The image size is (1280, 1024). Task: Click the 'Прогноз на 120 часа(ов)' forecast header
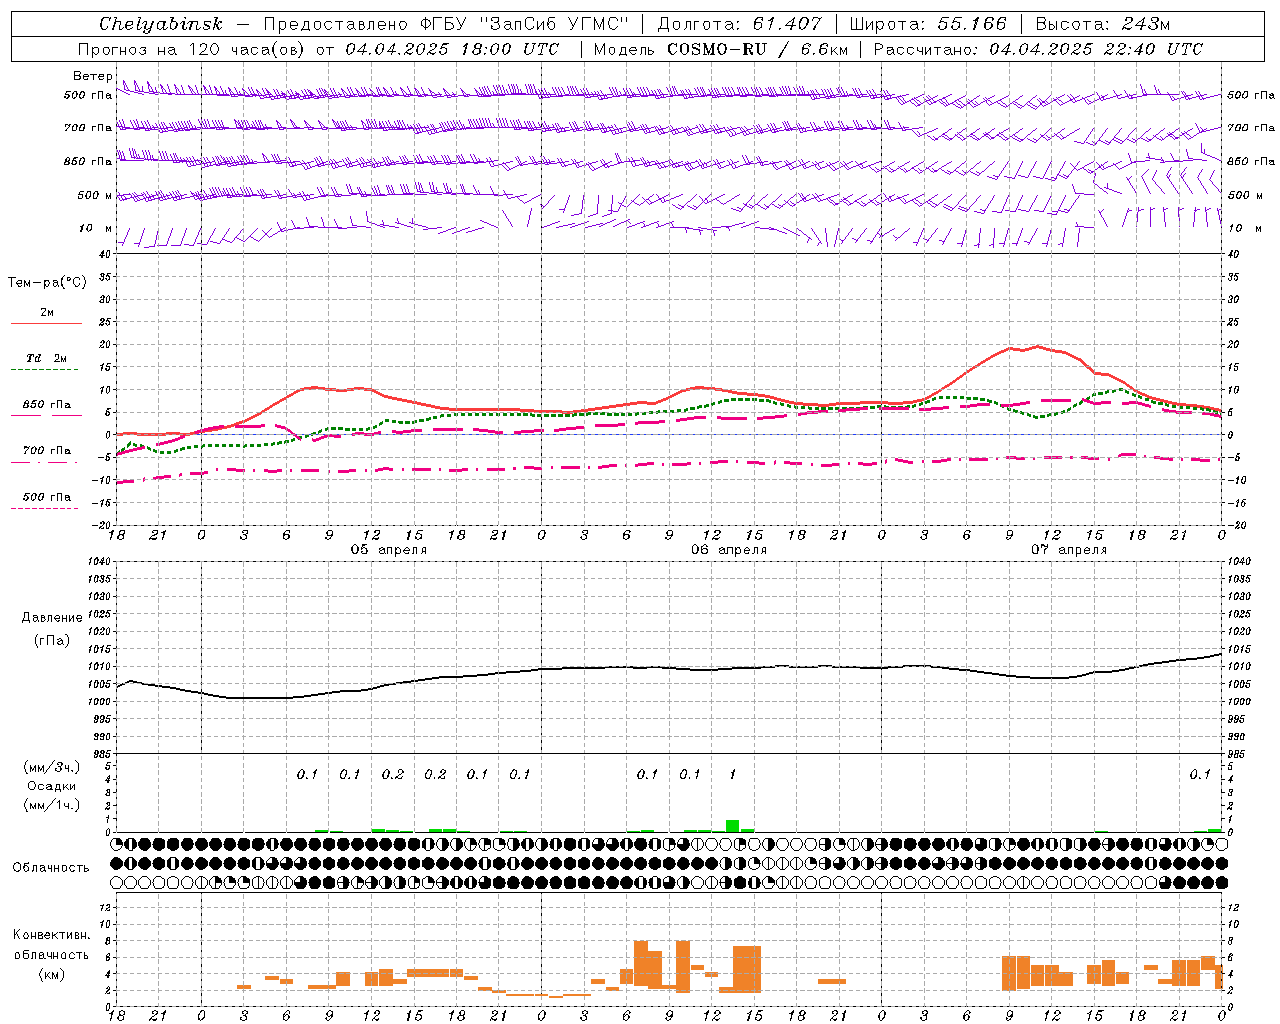coord(192,49)
